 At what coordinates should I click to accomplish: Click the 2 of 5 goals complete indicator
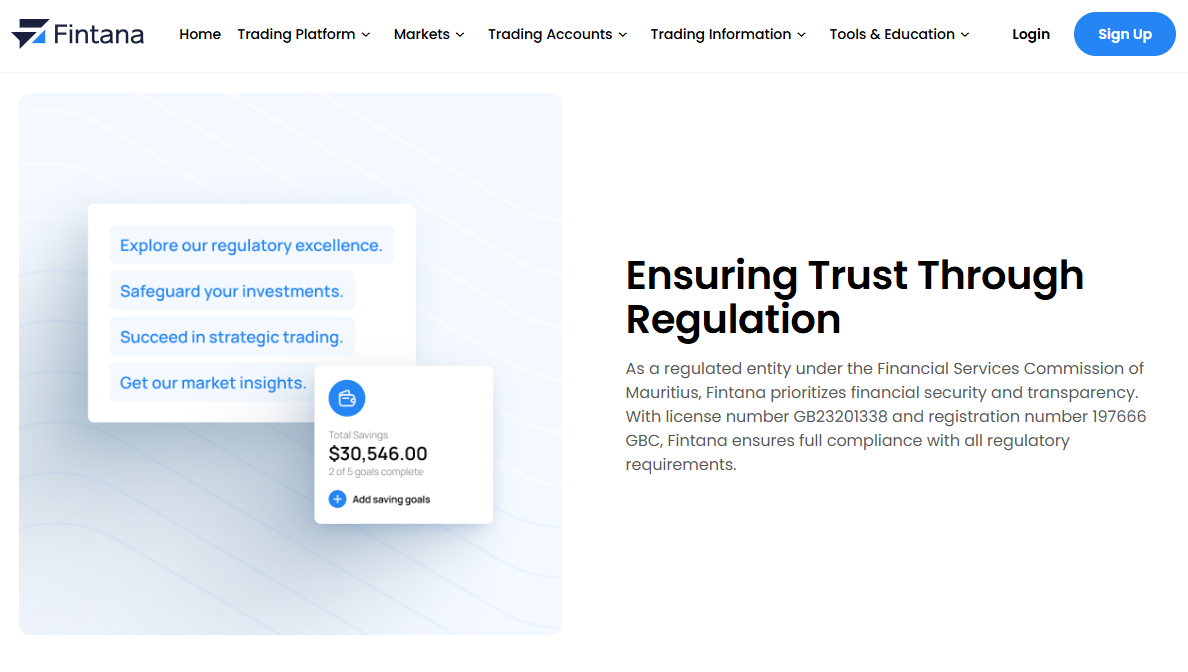coord(379,470)
